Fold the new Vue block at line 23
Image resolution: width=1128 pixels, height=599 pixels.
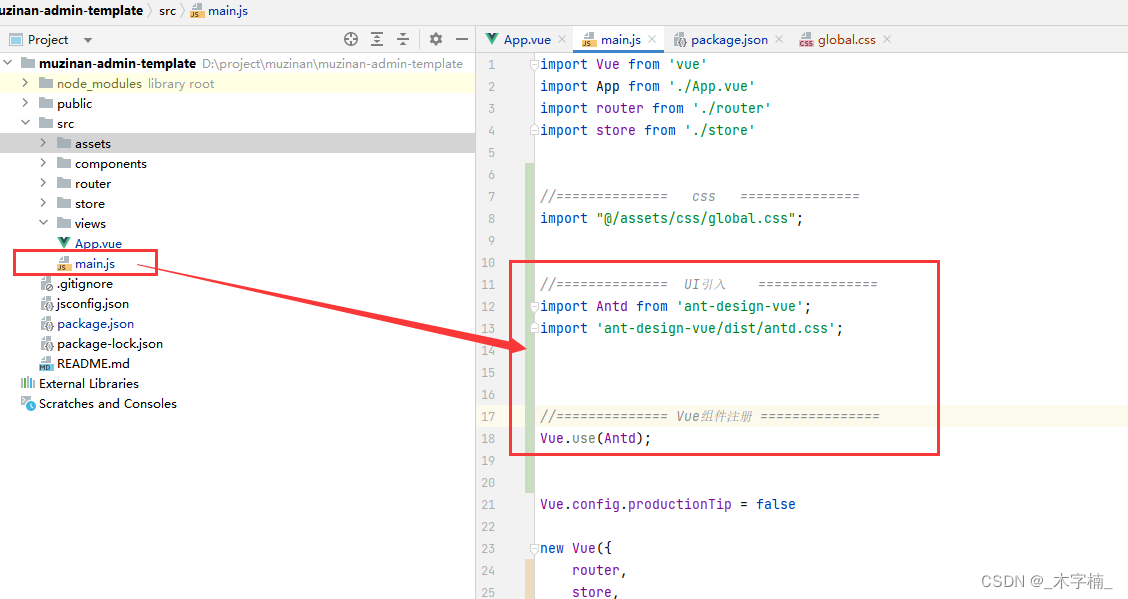[534, 548]
